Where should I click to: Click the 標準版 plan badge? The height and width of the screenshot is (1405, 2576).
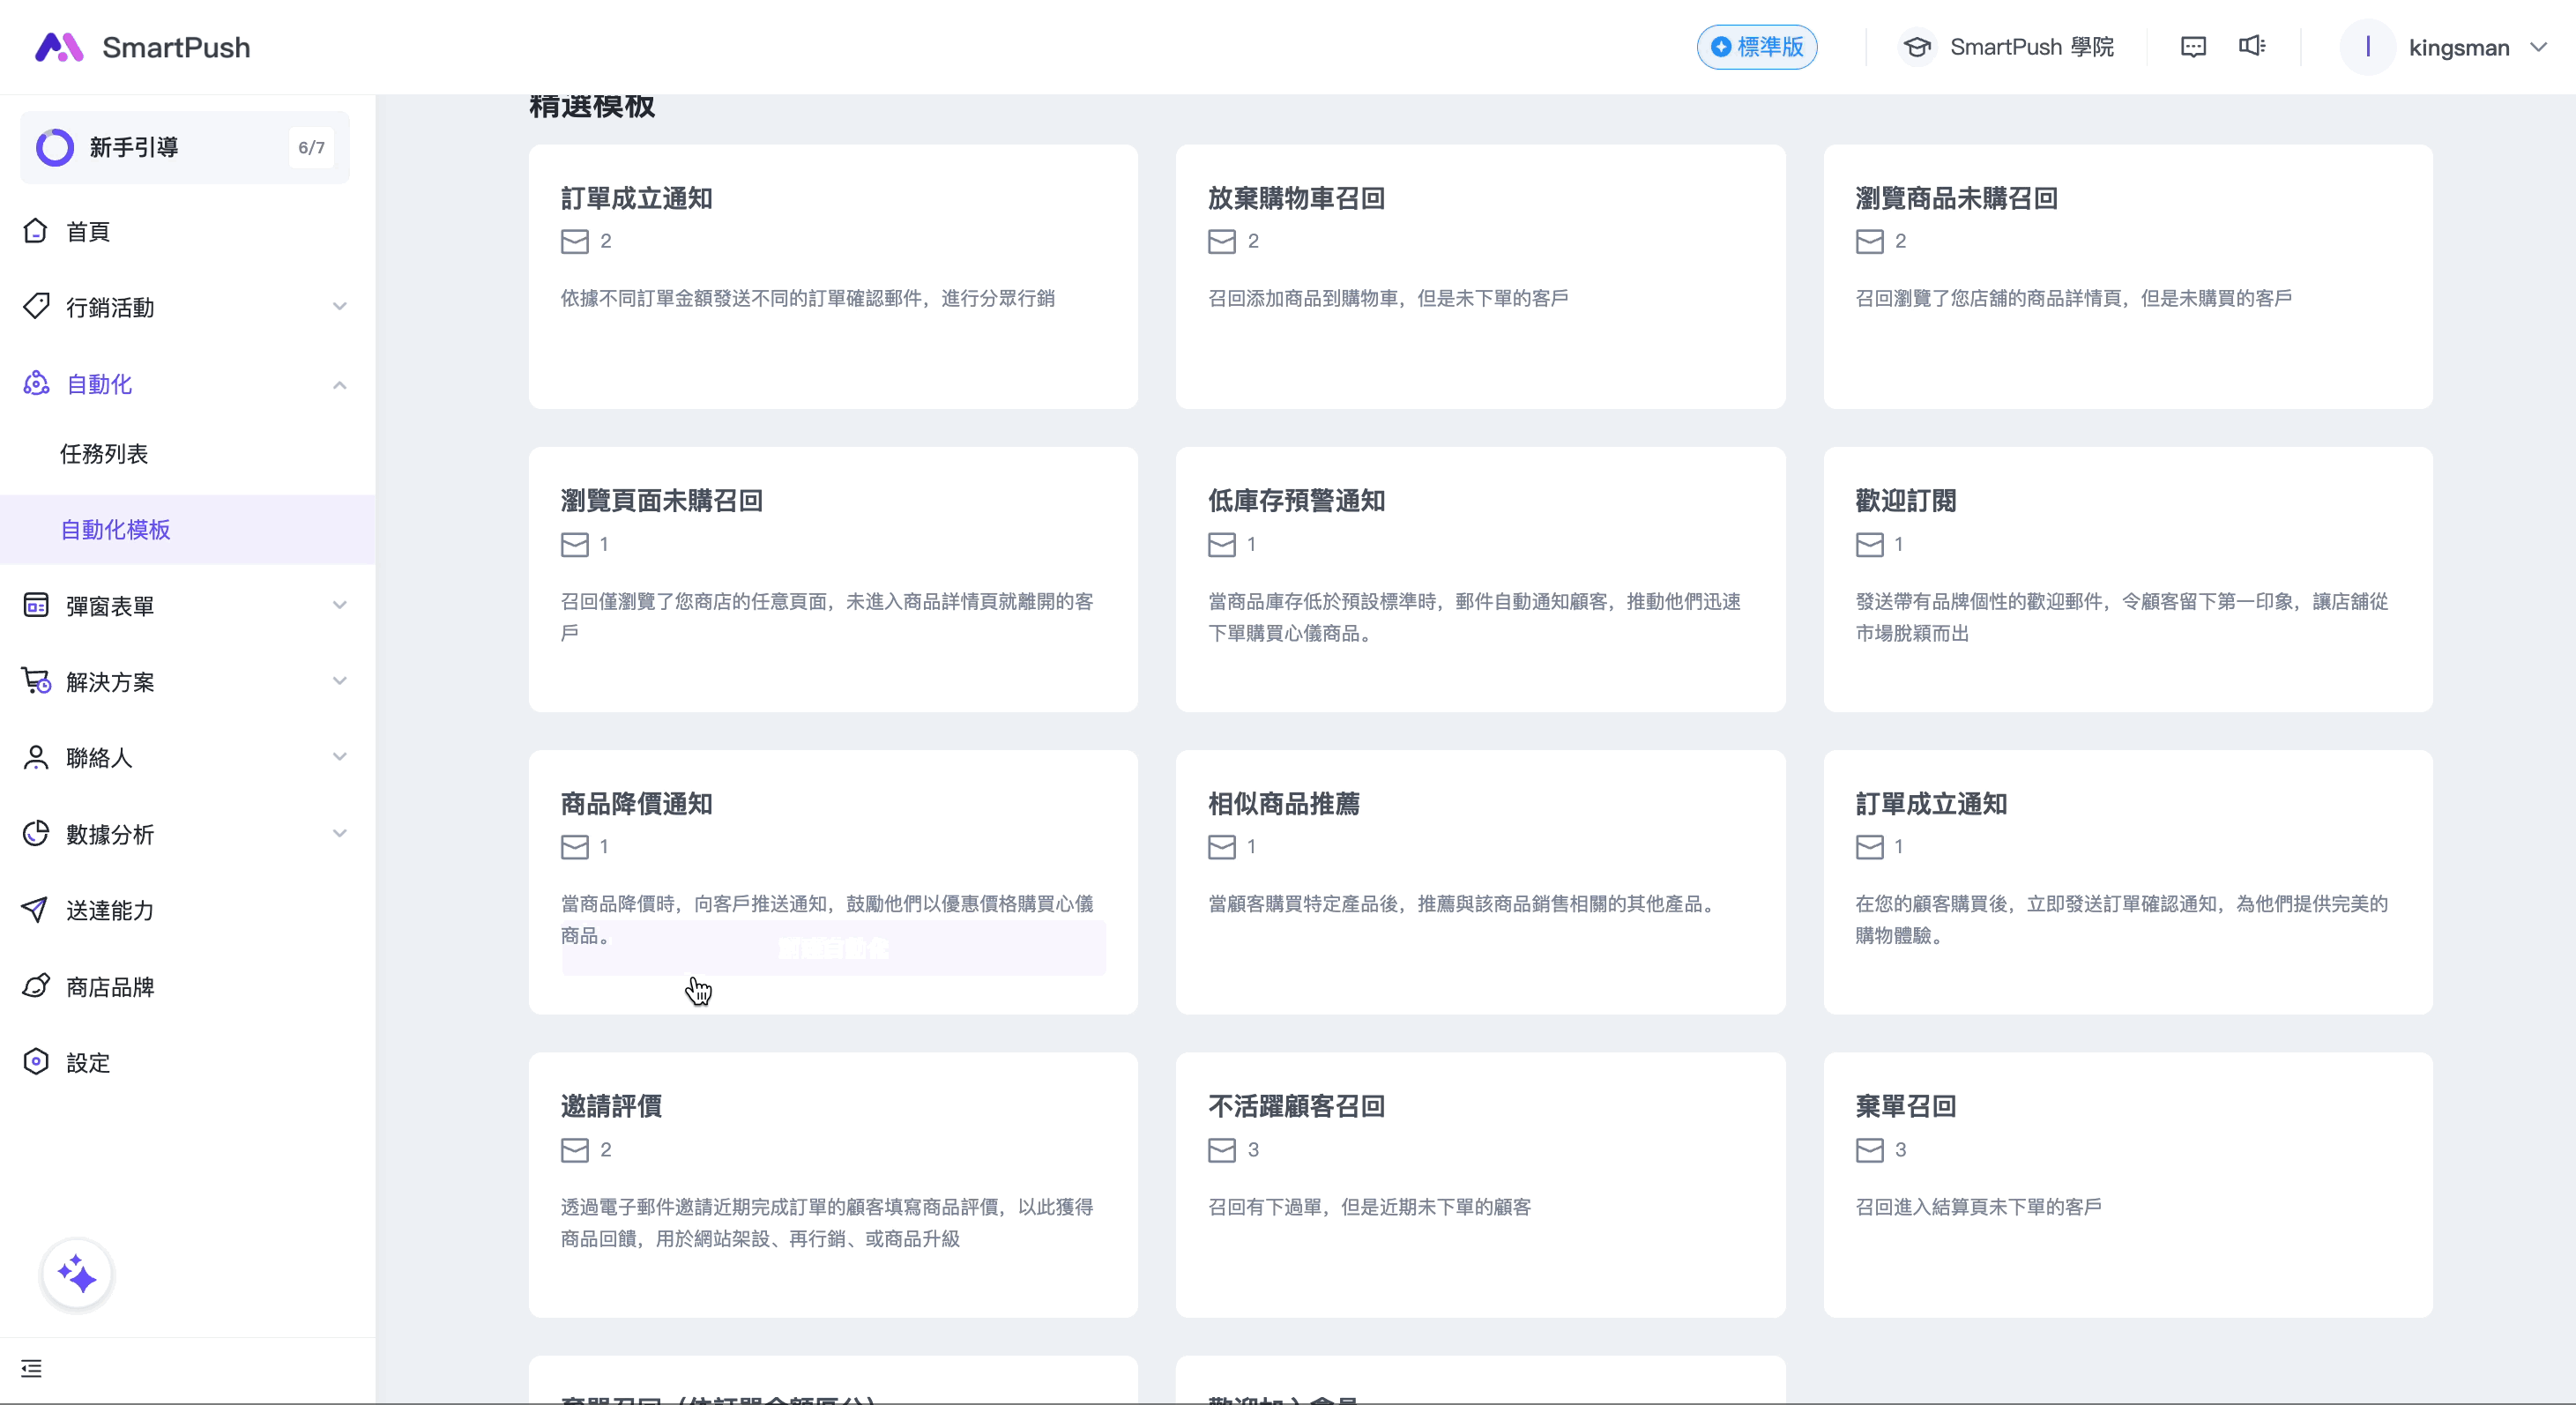(1757, 47)
